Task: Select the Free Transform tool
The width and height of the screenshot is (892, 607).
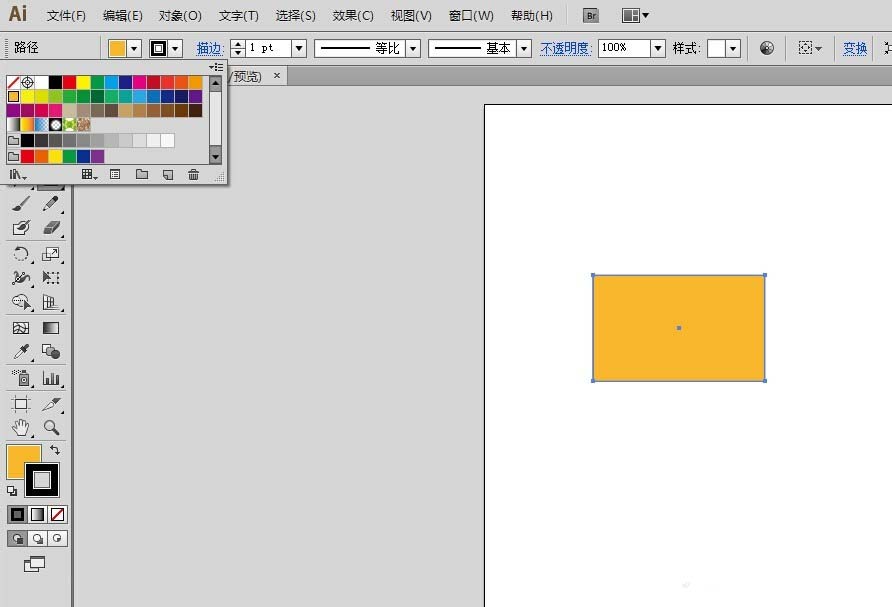Action: click(x=51, y=278)
